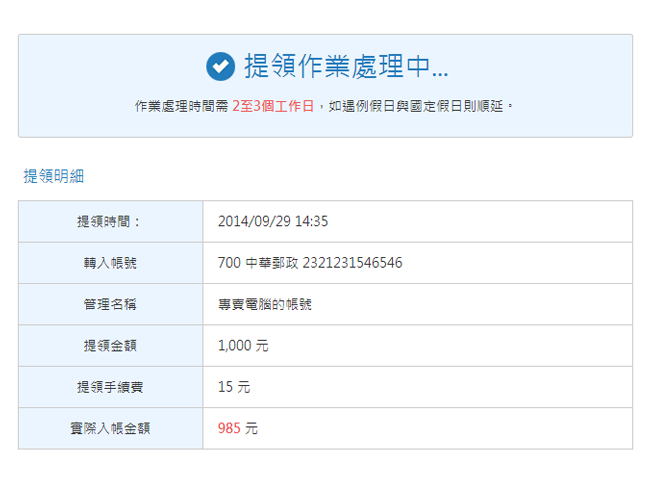Click the 提領作業處理中 heading

[x=346, y=67]
